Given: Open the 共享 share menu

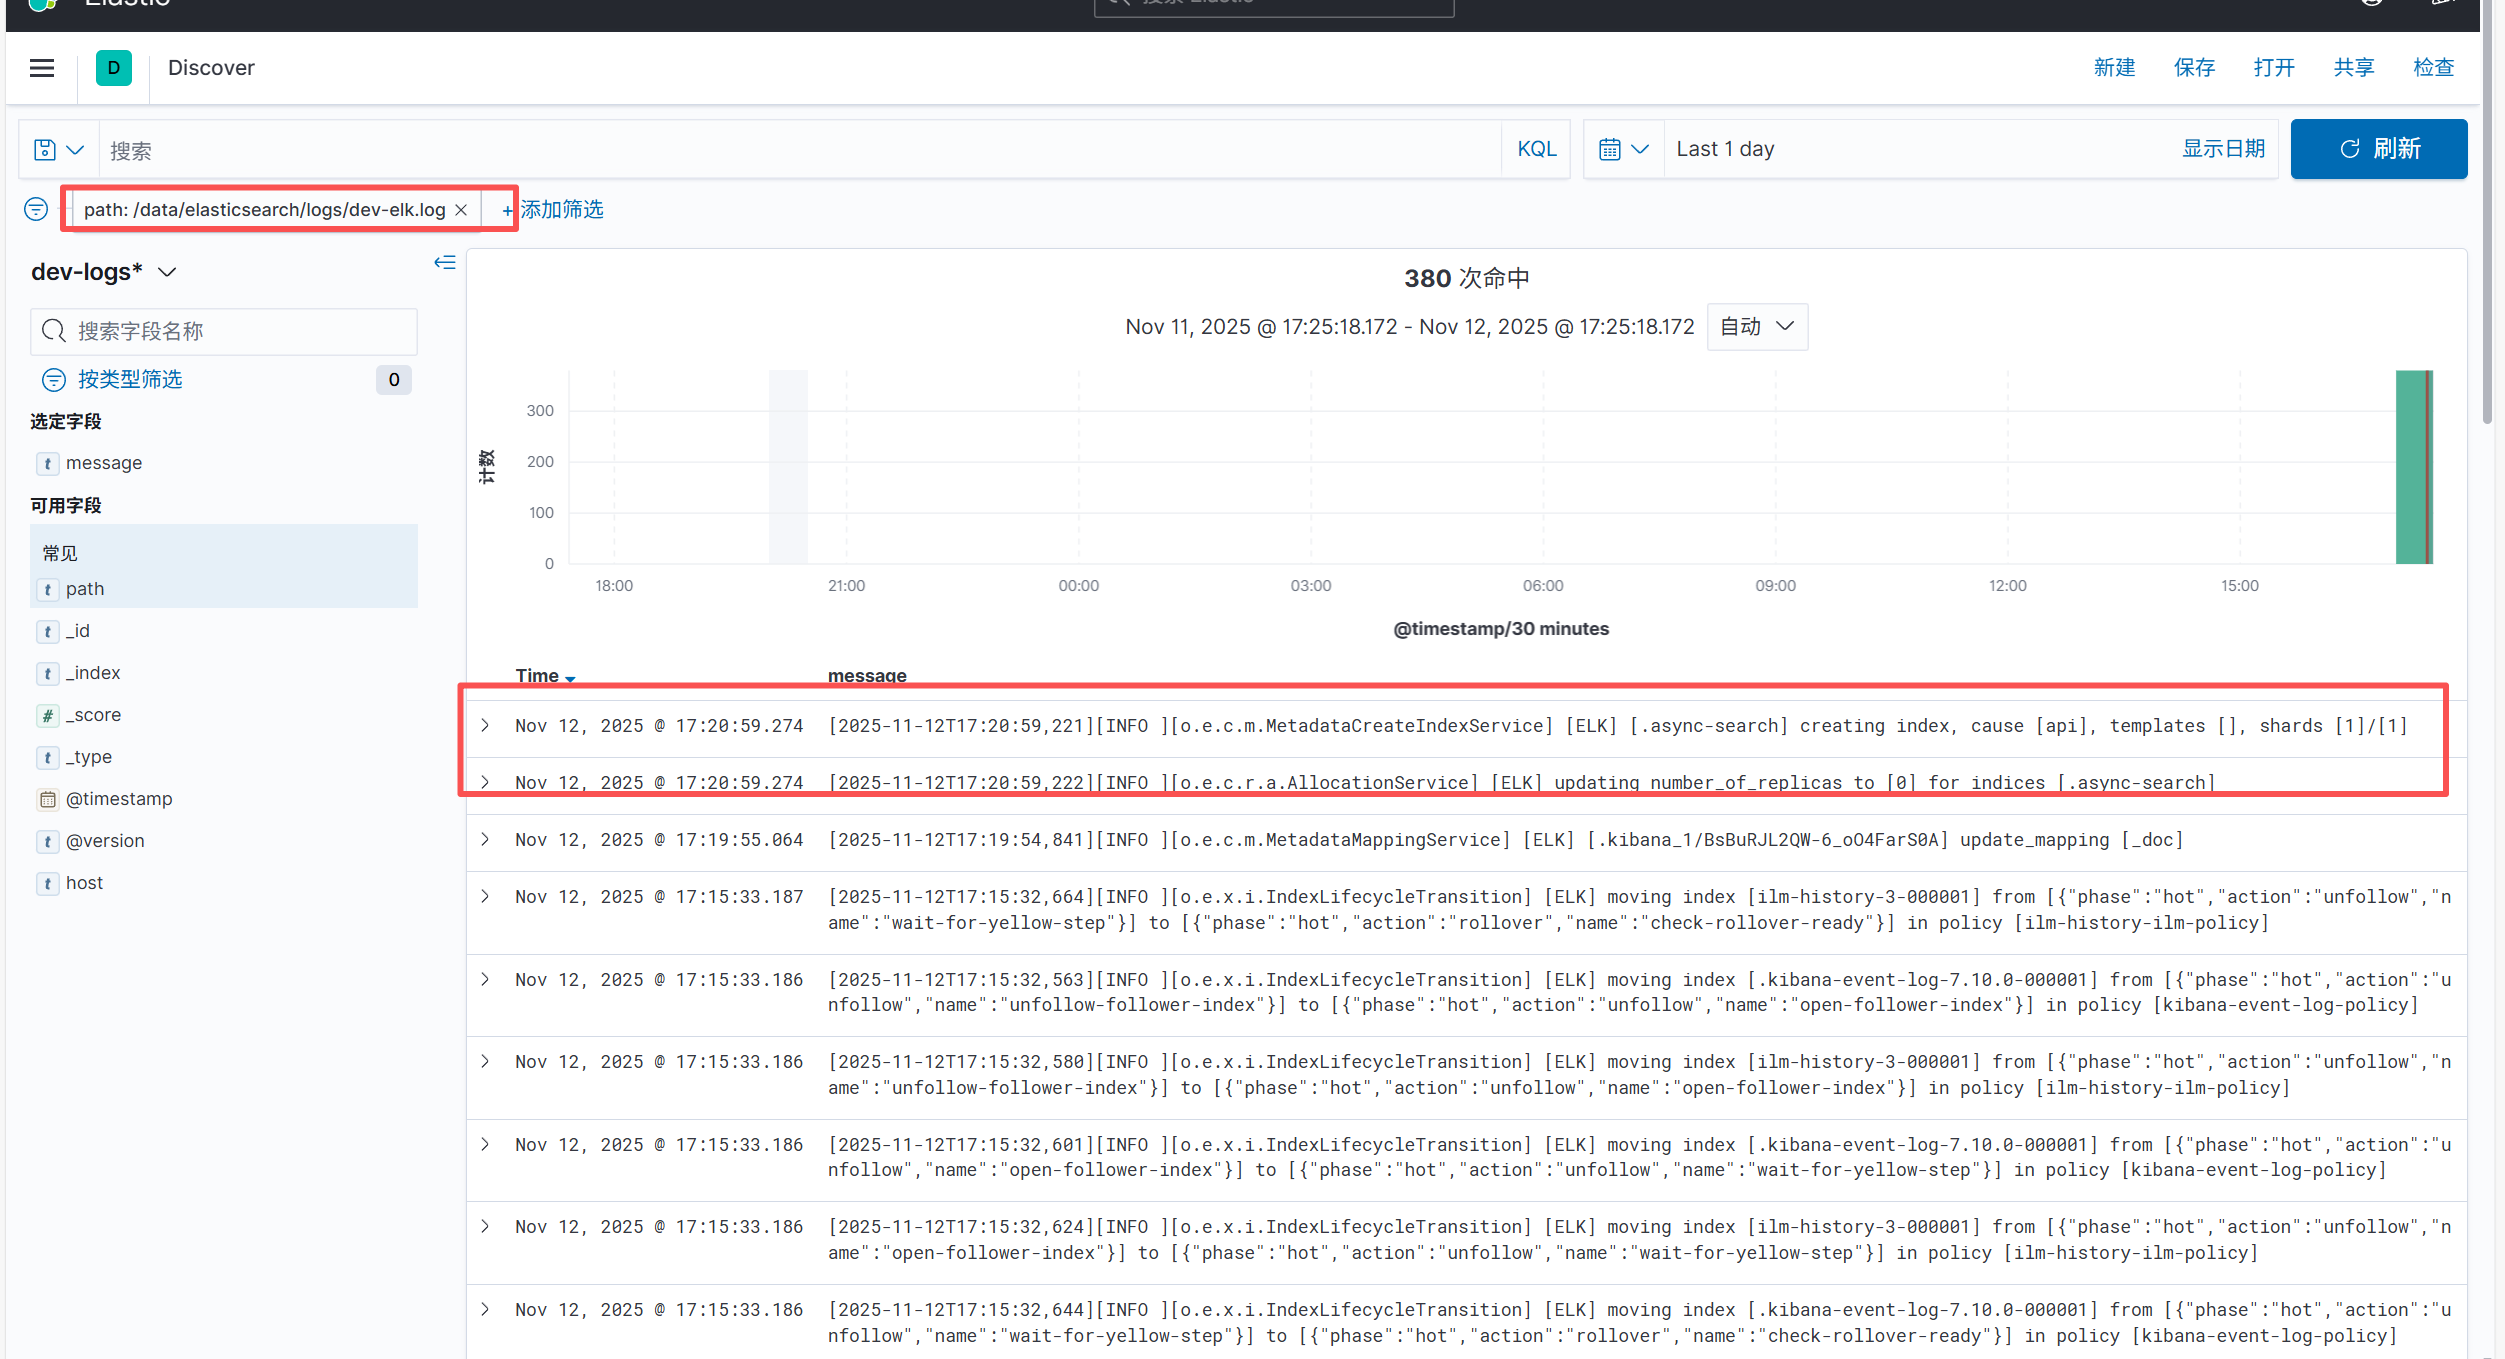Looking at the screenshot, I should [x=2353, y=68].
